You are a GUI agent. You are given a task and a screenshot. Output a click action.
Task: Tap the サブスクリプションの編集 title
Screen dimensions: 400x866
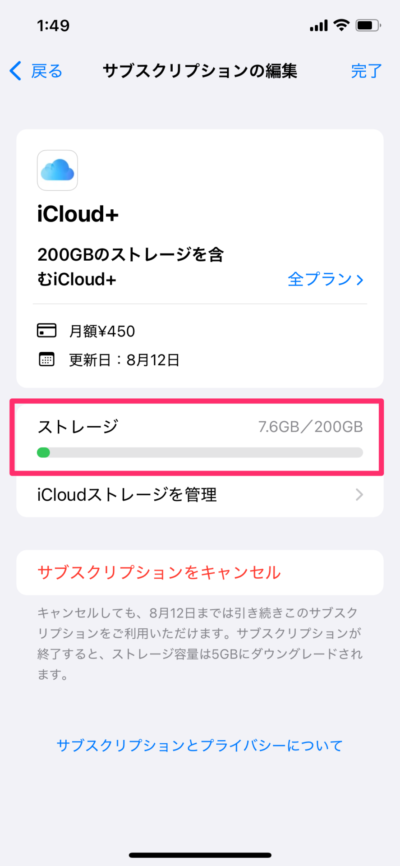(200, 71)
